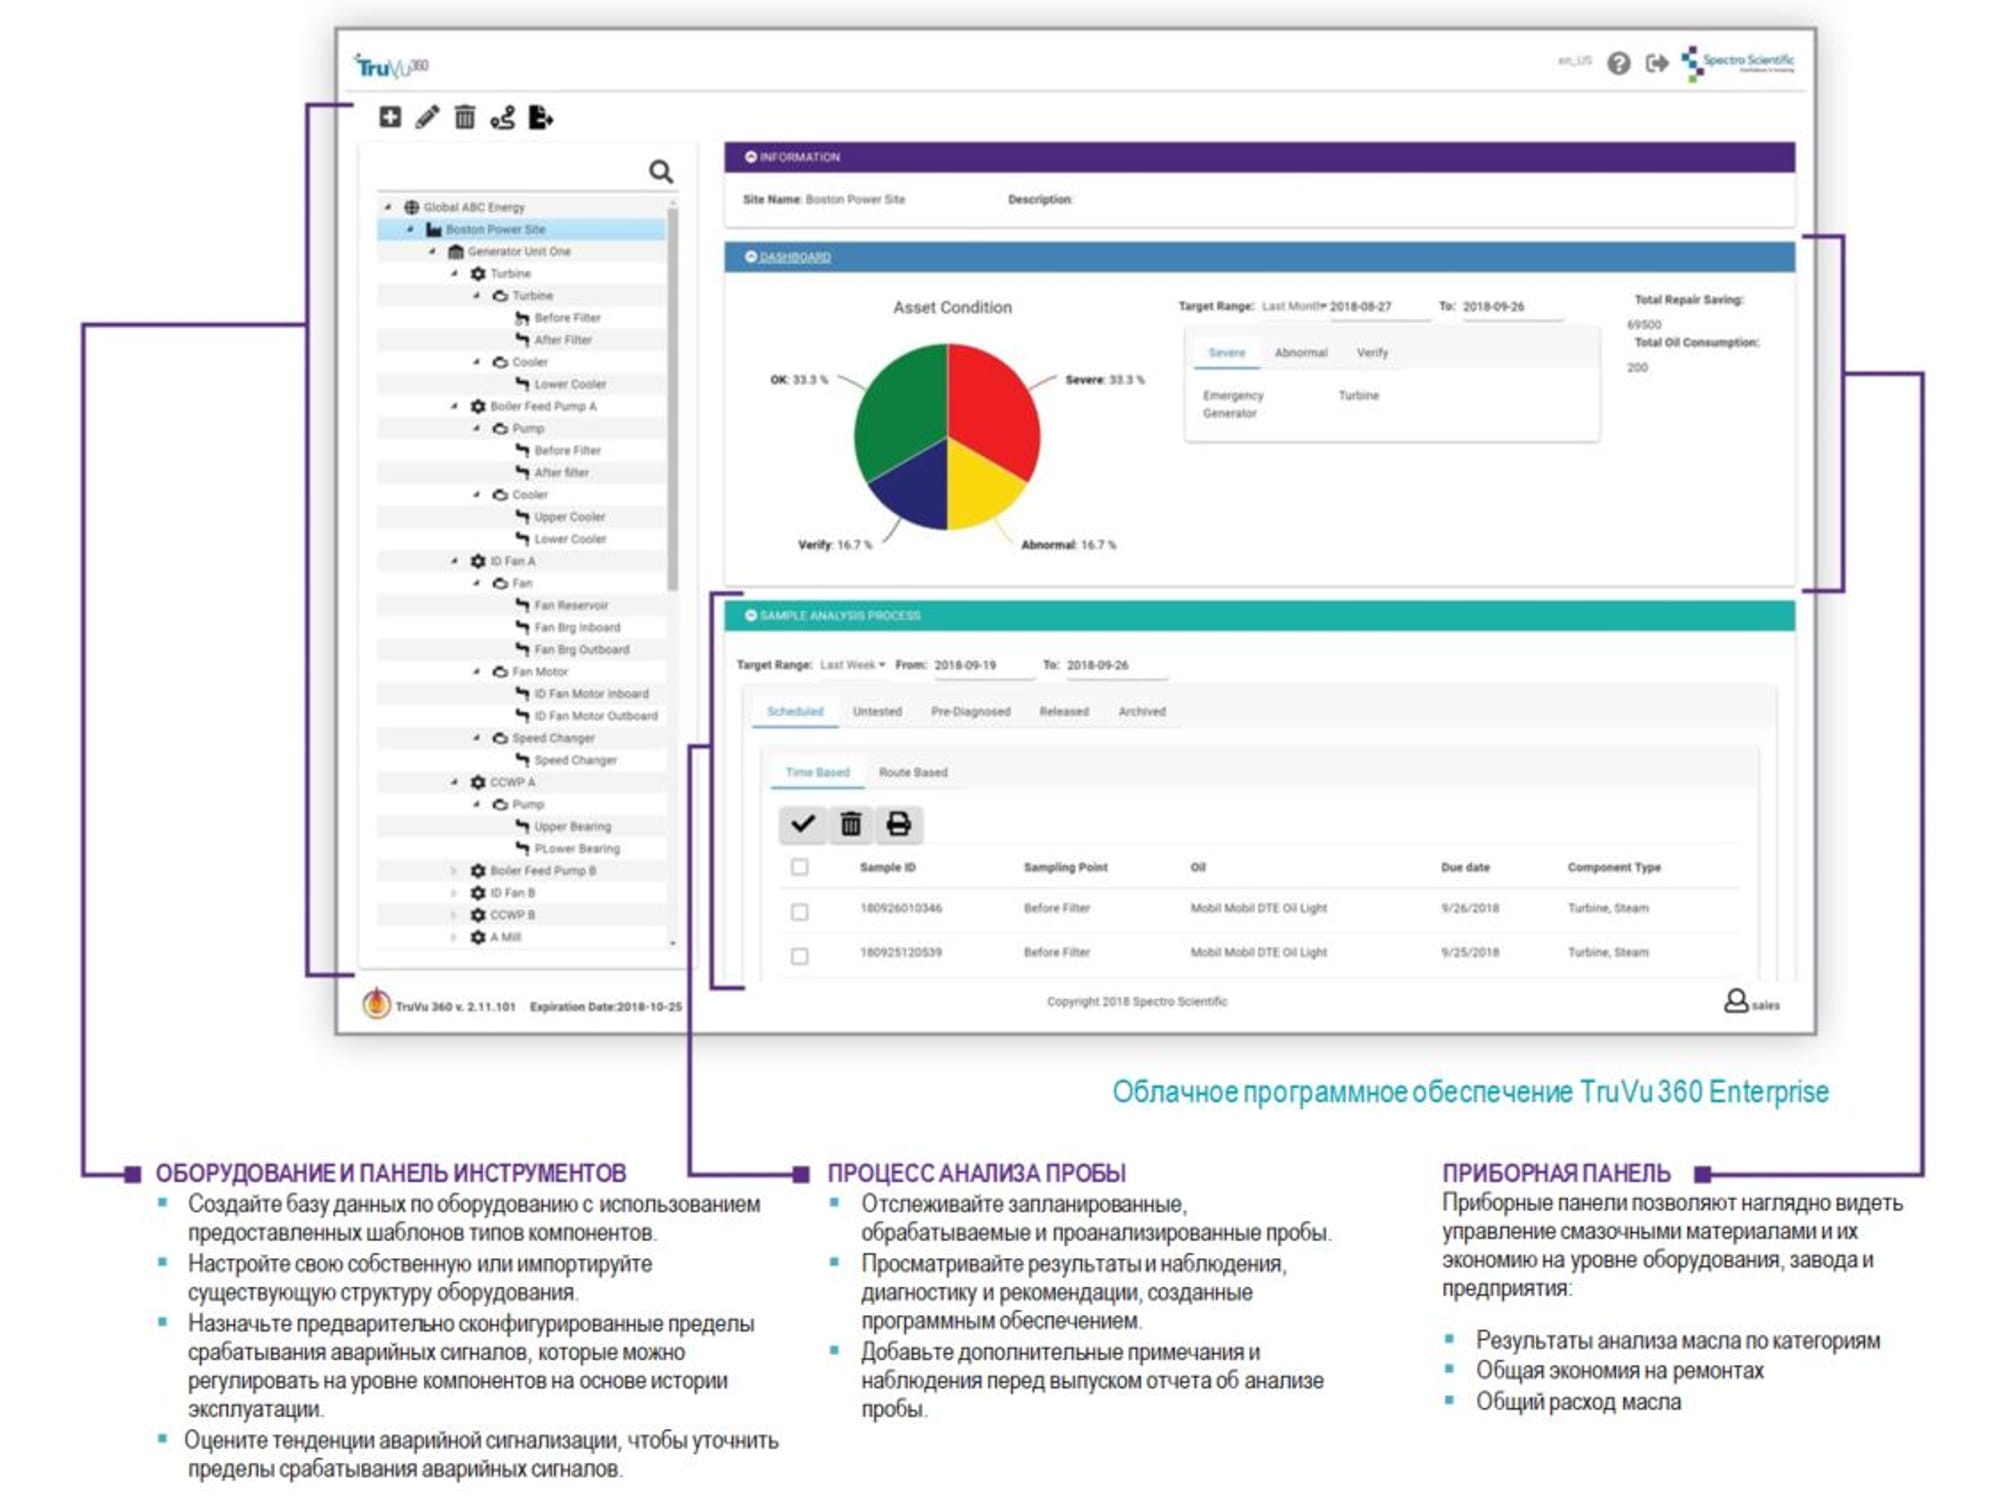Click the pencil edit icon
2000x1495 pixels.
click(x=427, y=118)
